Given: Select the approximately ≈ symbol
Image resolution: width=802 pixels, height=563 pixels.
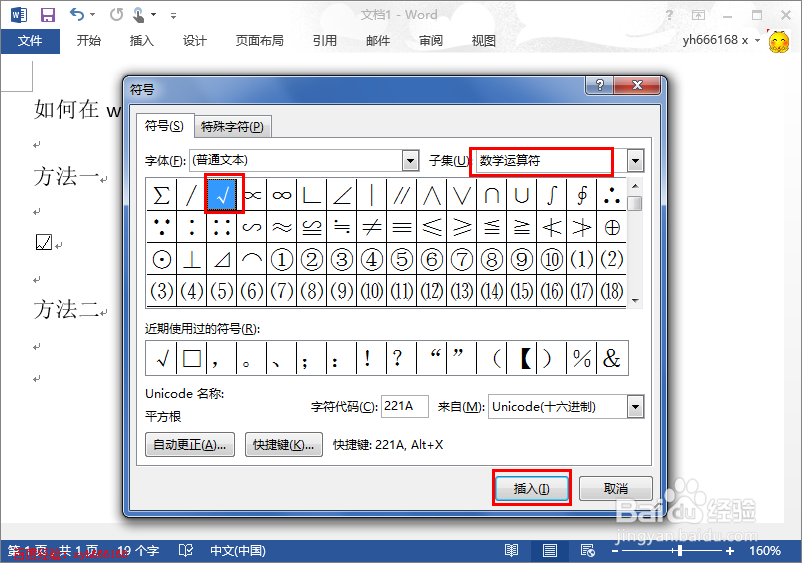Looking at the screenshot, I should click(282, 227).
